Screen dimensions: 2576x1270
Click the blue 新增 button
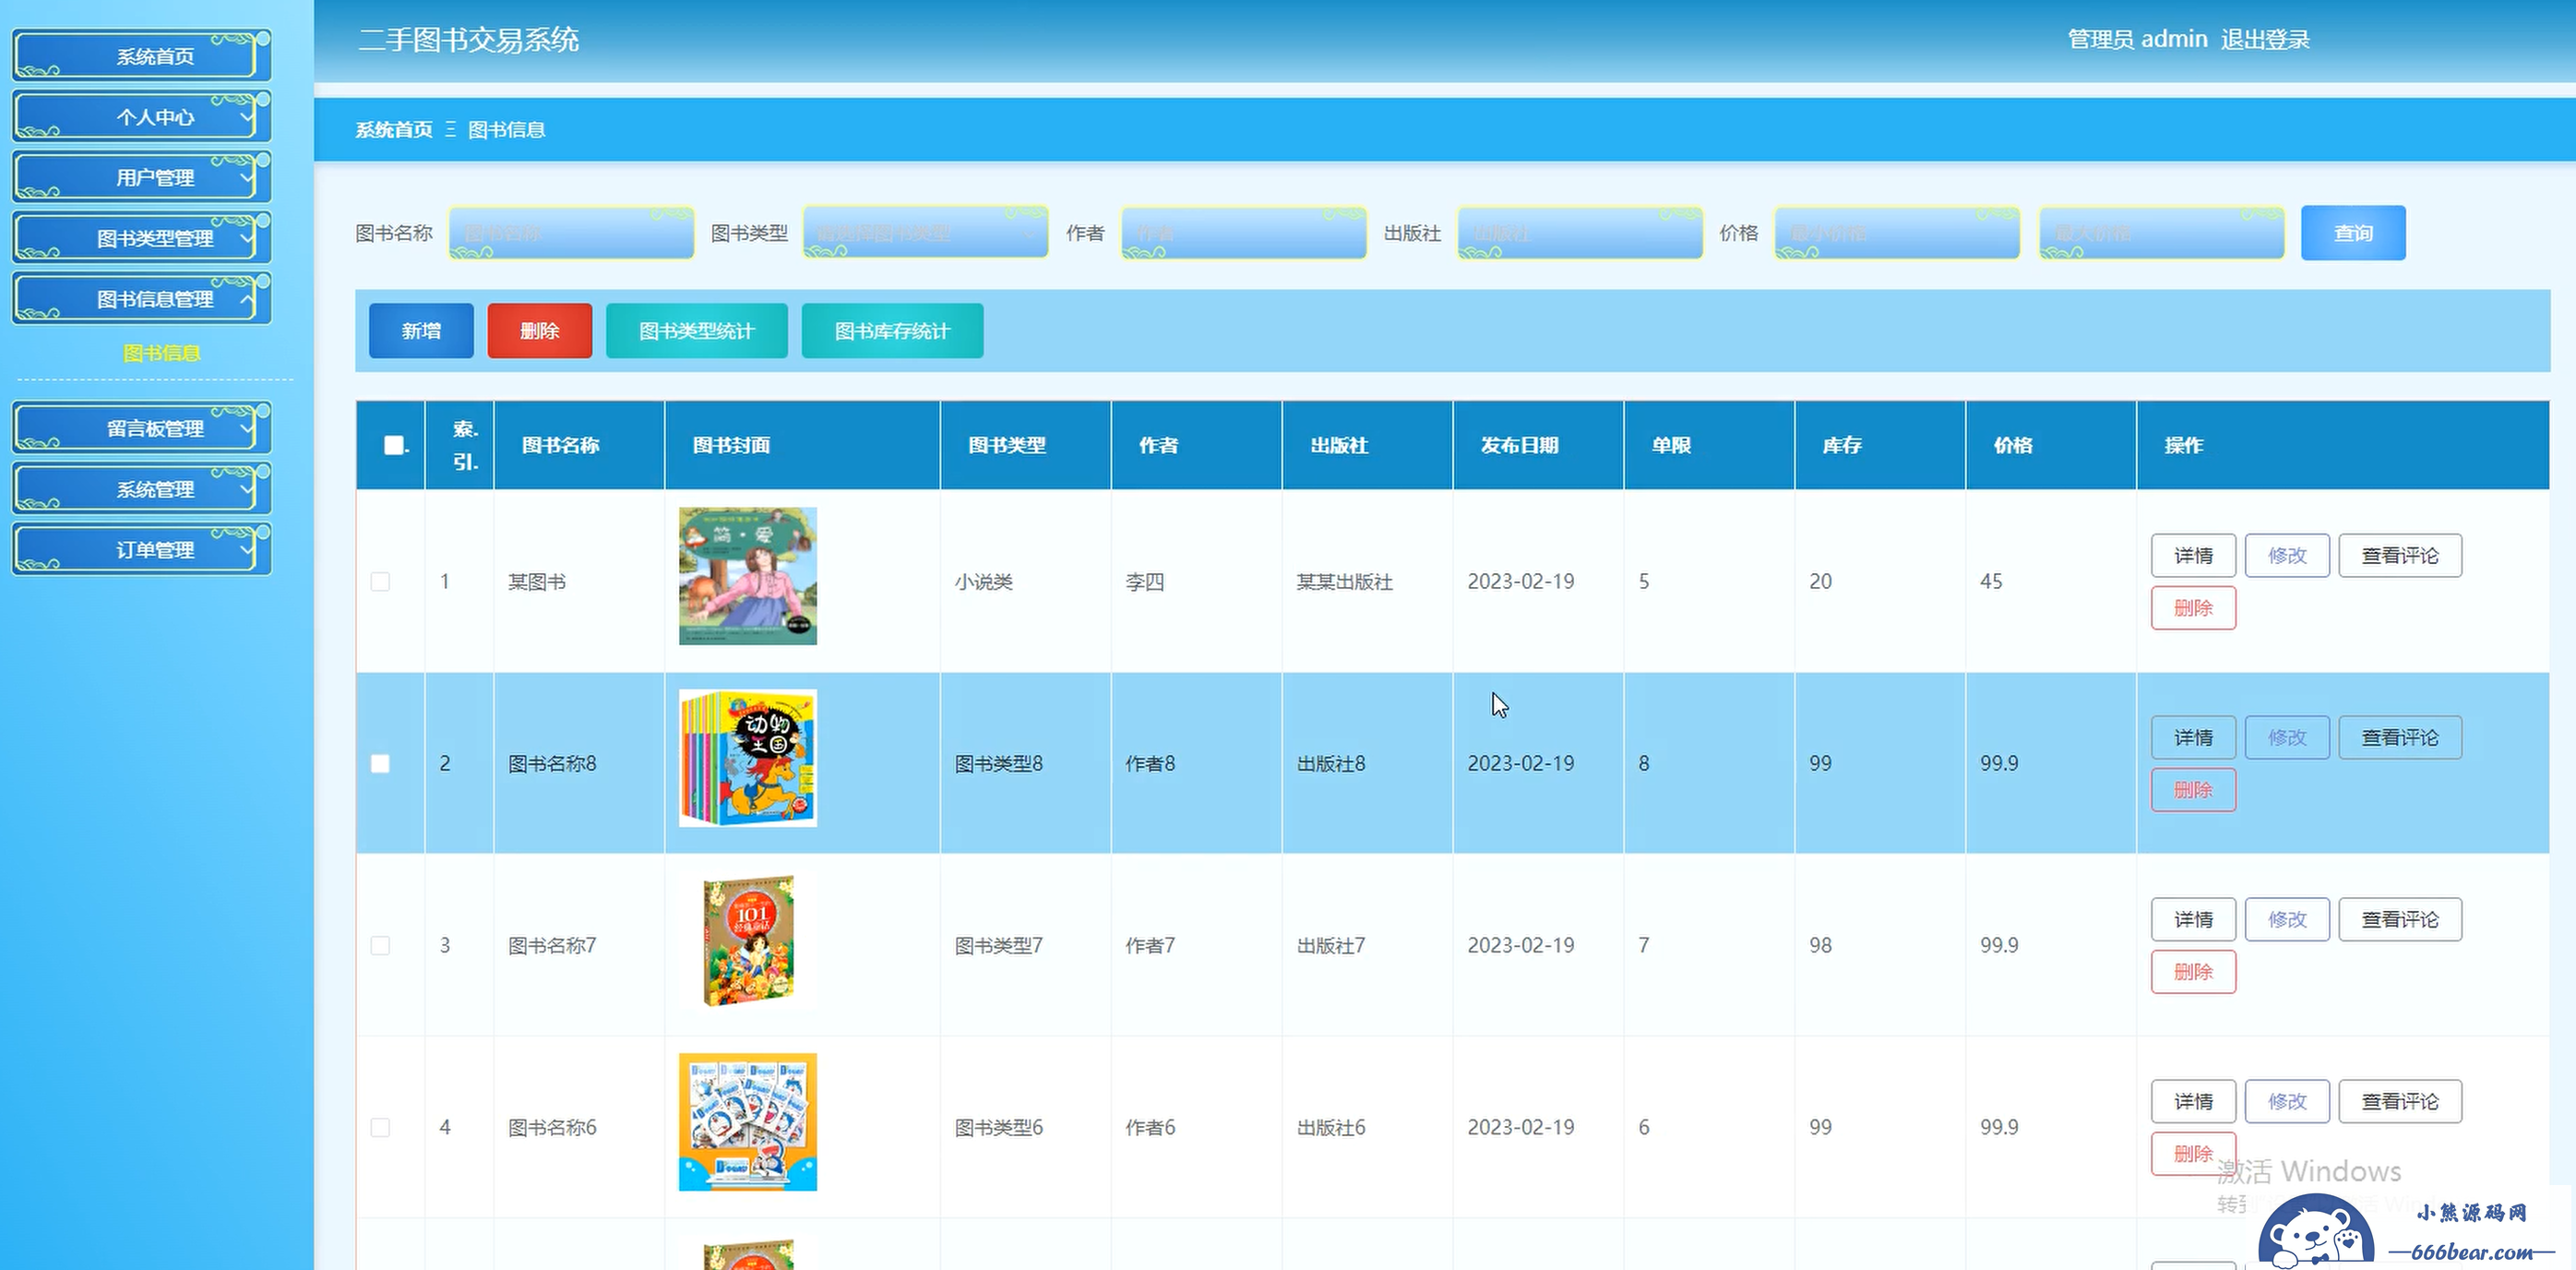[x=421, y=331]
